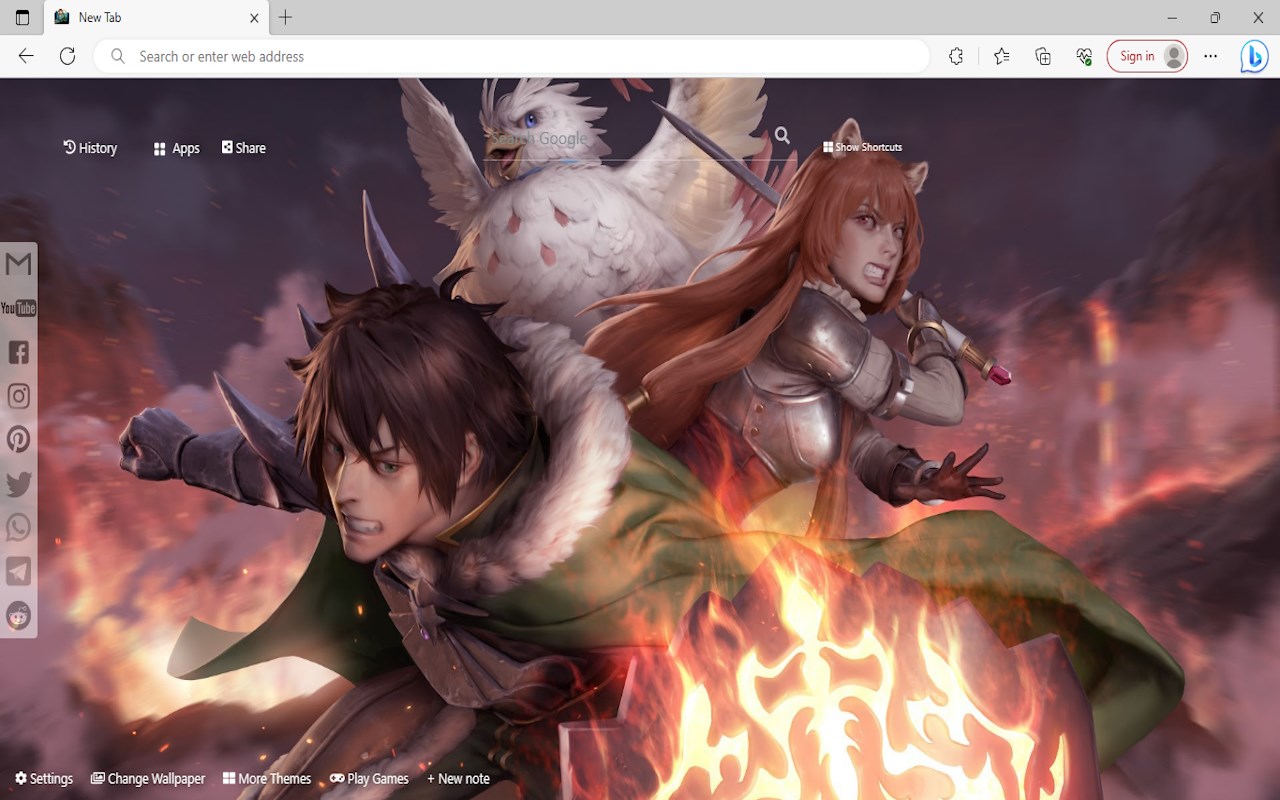Click the Share link
The image size is (1280, 800).
[x=244, y=148]
